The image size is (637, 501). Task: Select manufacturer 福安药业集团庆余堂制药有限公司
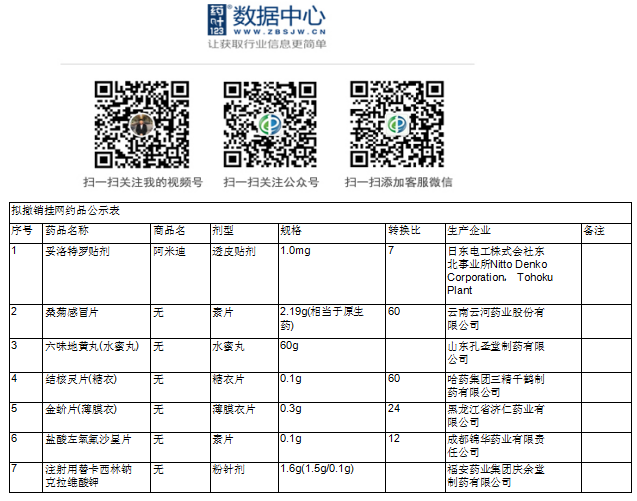(x=496, y=476)
